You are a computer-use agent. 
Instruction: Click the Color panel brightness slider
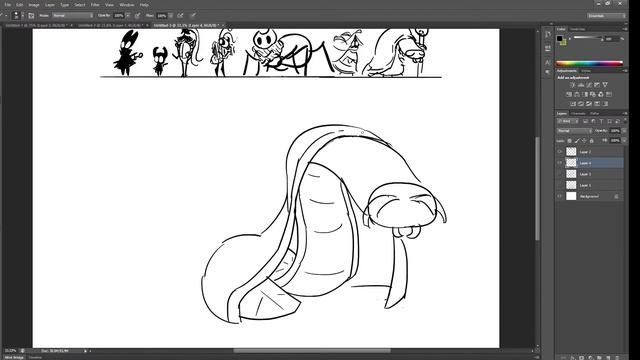(x=588, y=38)
